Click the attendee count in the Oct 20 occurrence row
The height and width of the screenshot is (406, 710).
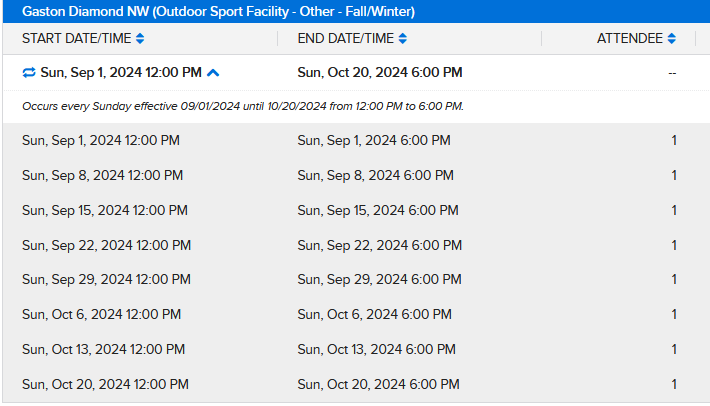coord(674,384)
